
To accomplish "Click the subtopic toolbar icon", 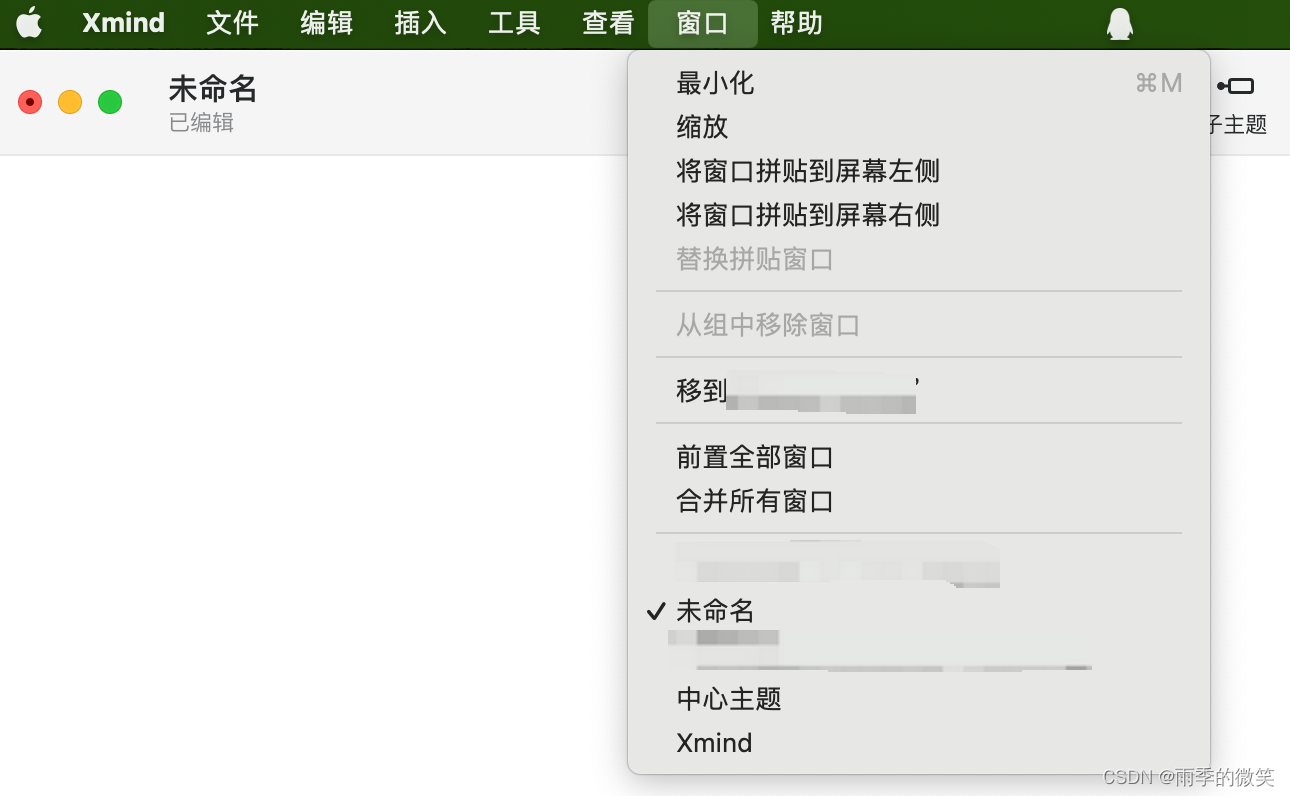I will [x=1236, y=86].
